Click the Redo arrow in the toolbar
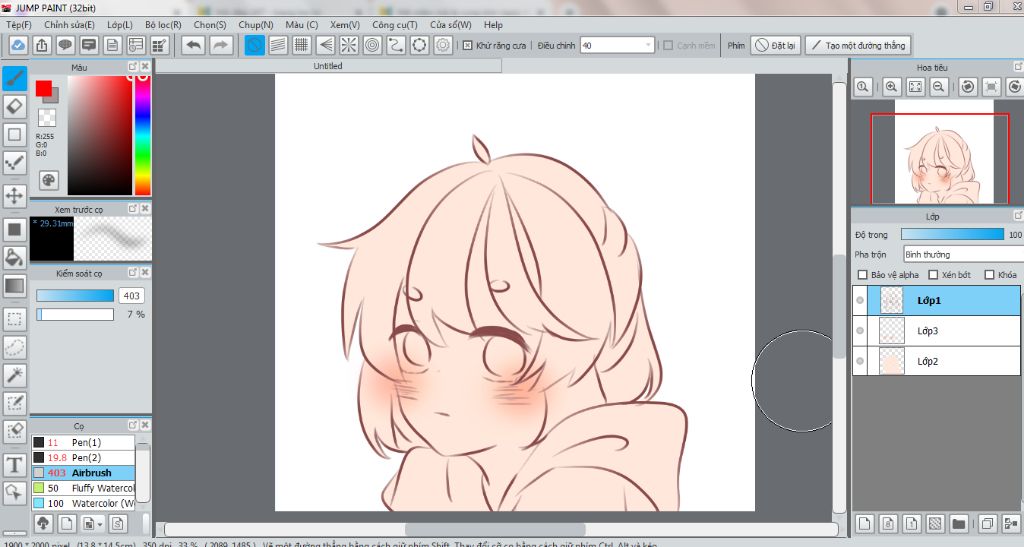Image resolution: width=1024 pixels, height=547 pixels. [x=221, y=45]
